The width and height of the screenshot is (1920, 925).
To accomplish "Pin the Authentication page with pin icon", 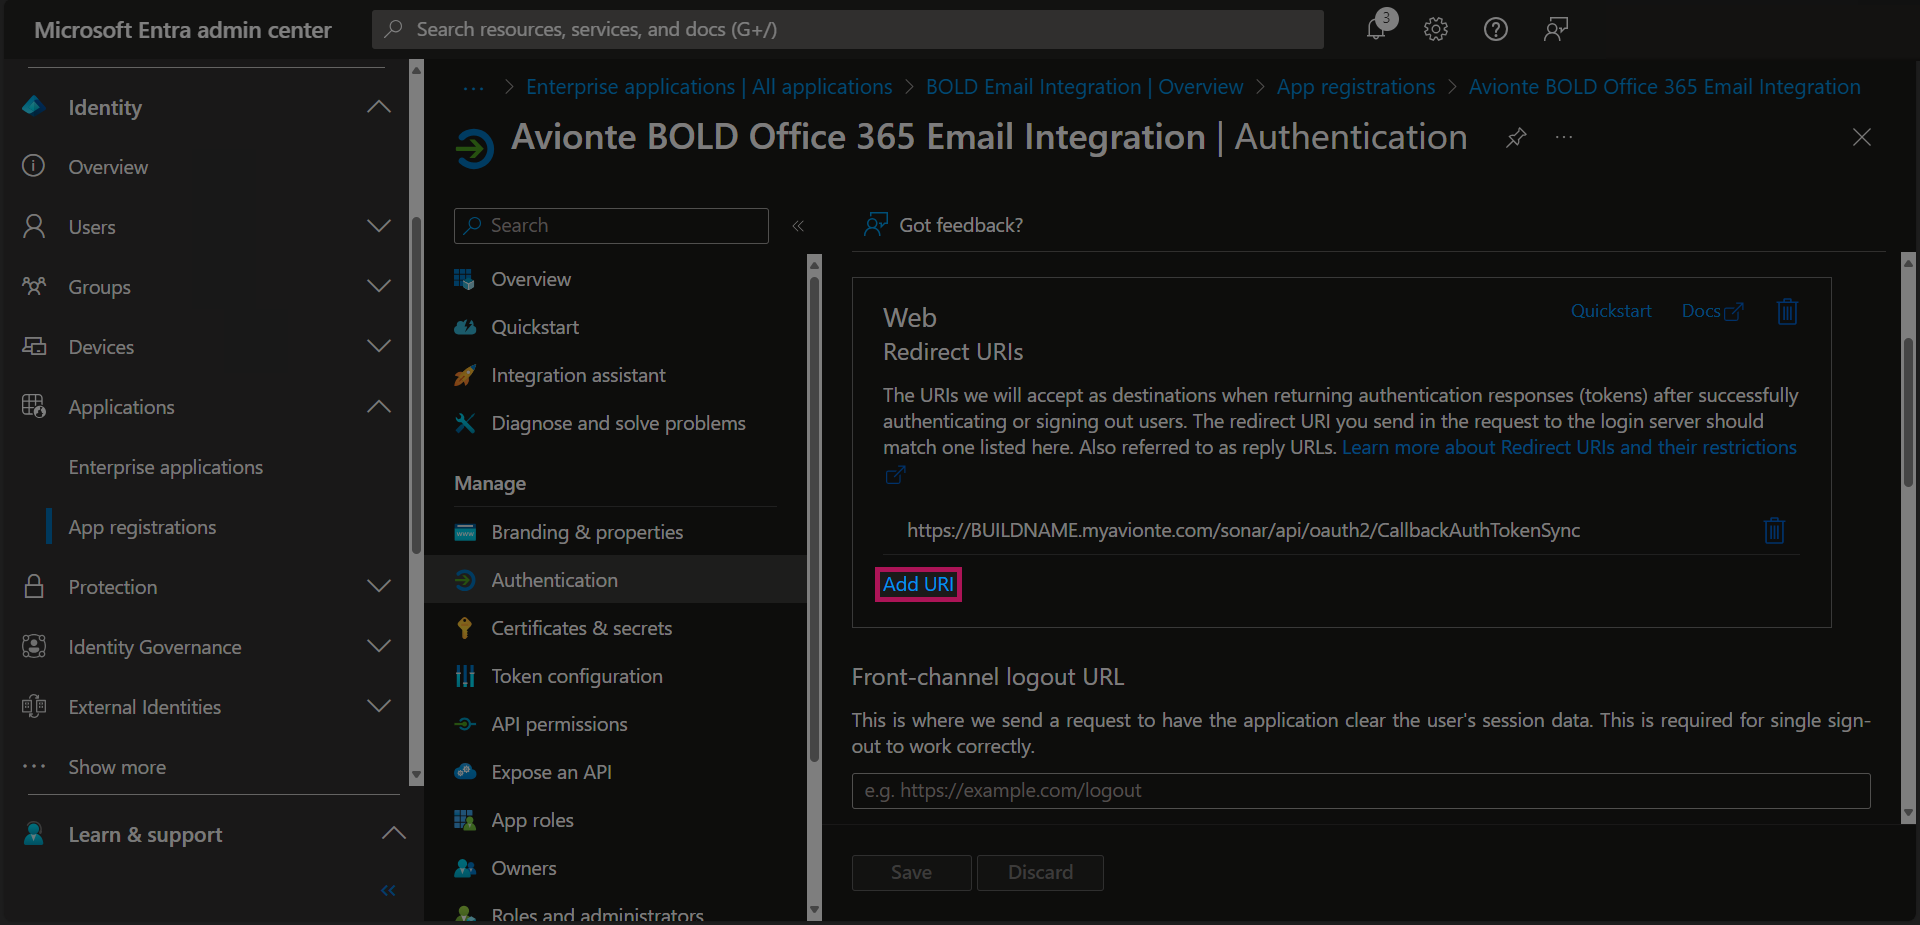I will tap(1516, 137).
